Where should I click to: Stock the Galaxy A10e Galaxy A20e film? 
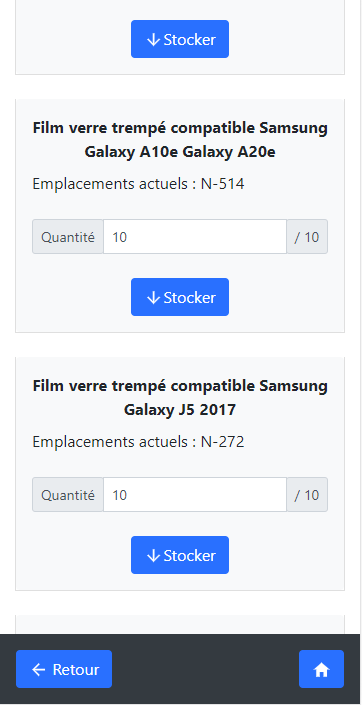pos(180,297)
